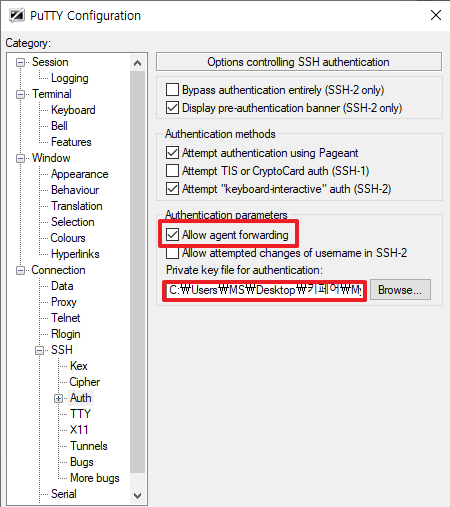Enable Bypass authentication entirely checkbox
450x507 pixels.
[x=172, y=90]
